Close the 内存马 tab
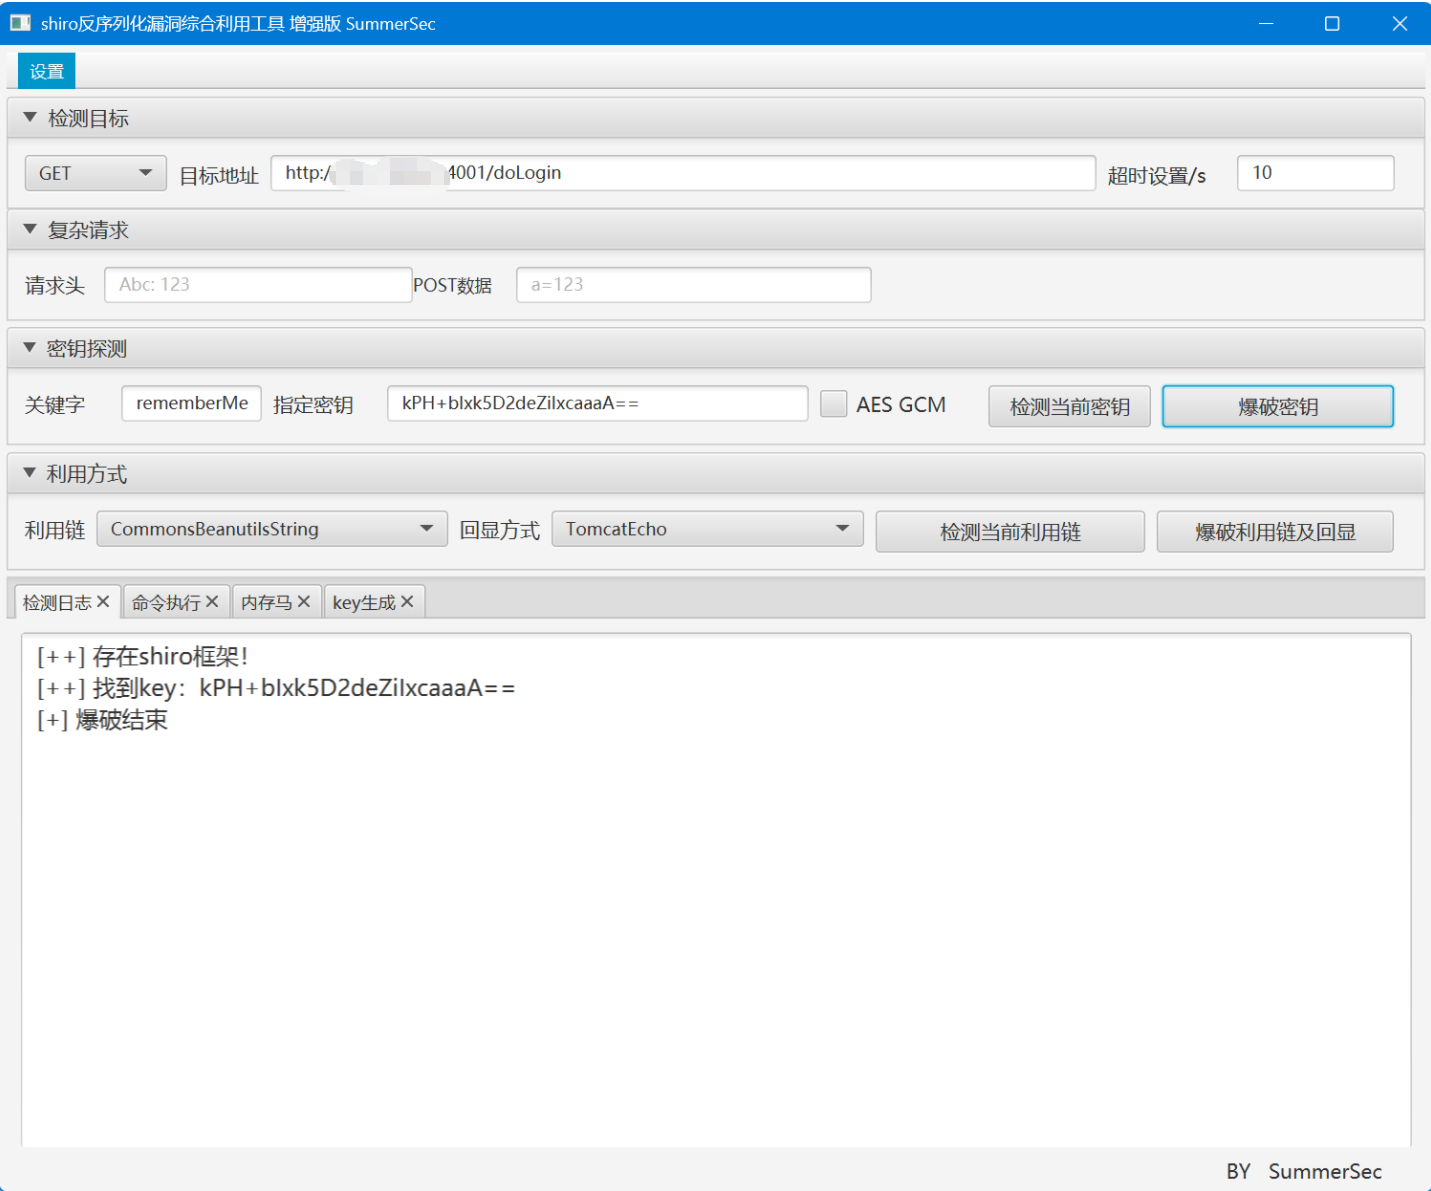The image size is (1431, 1191). pyautogui.click(x=304, y=602)
